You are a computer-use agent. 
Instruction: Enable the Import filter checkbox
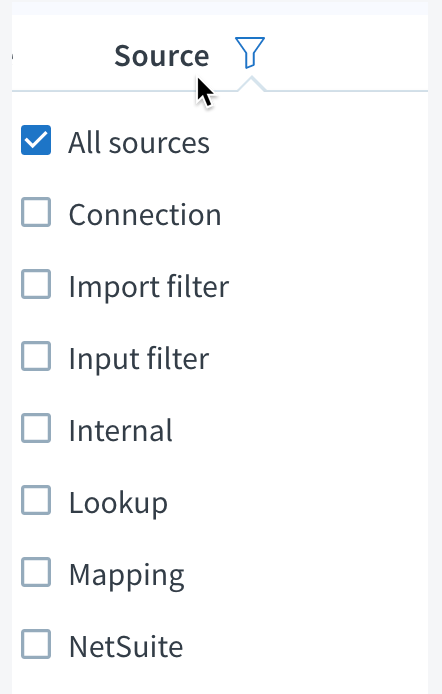pyautogui.click(x=36, y=284)
